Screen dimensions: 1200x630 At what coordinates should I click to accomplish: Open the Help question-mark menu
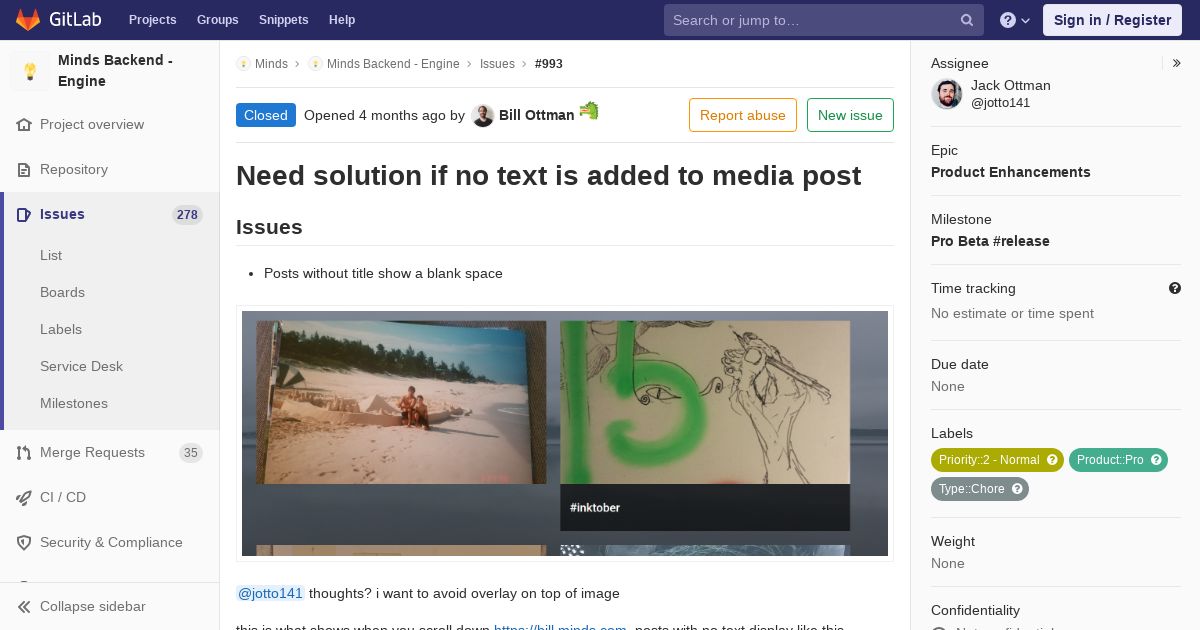[x=1015, y=20]
